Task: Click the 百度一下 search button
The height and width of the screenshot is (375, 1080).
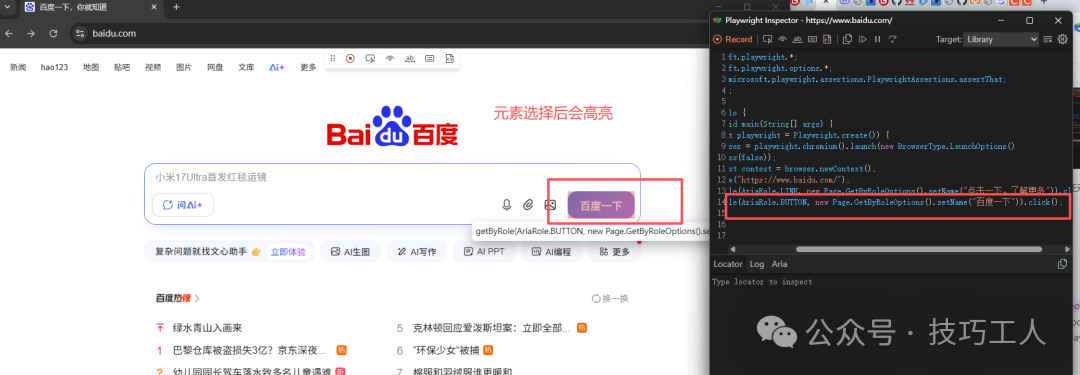Action: coord(601,205)
